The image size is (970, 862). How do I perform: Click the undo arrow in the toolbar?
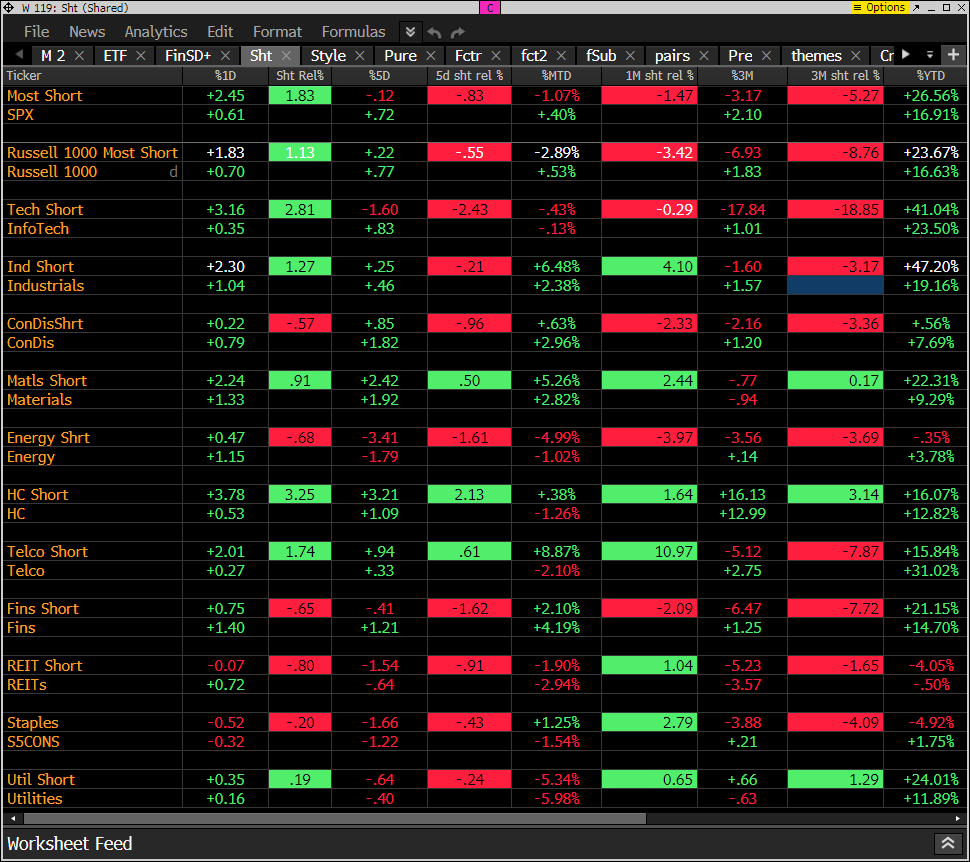[x=435, y=32]
